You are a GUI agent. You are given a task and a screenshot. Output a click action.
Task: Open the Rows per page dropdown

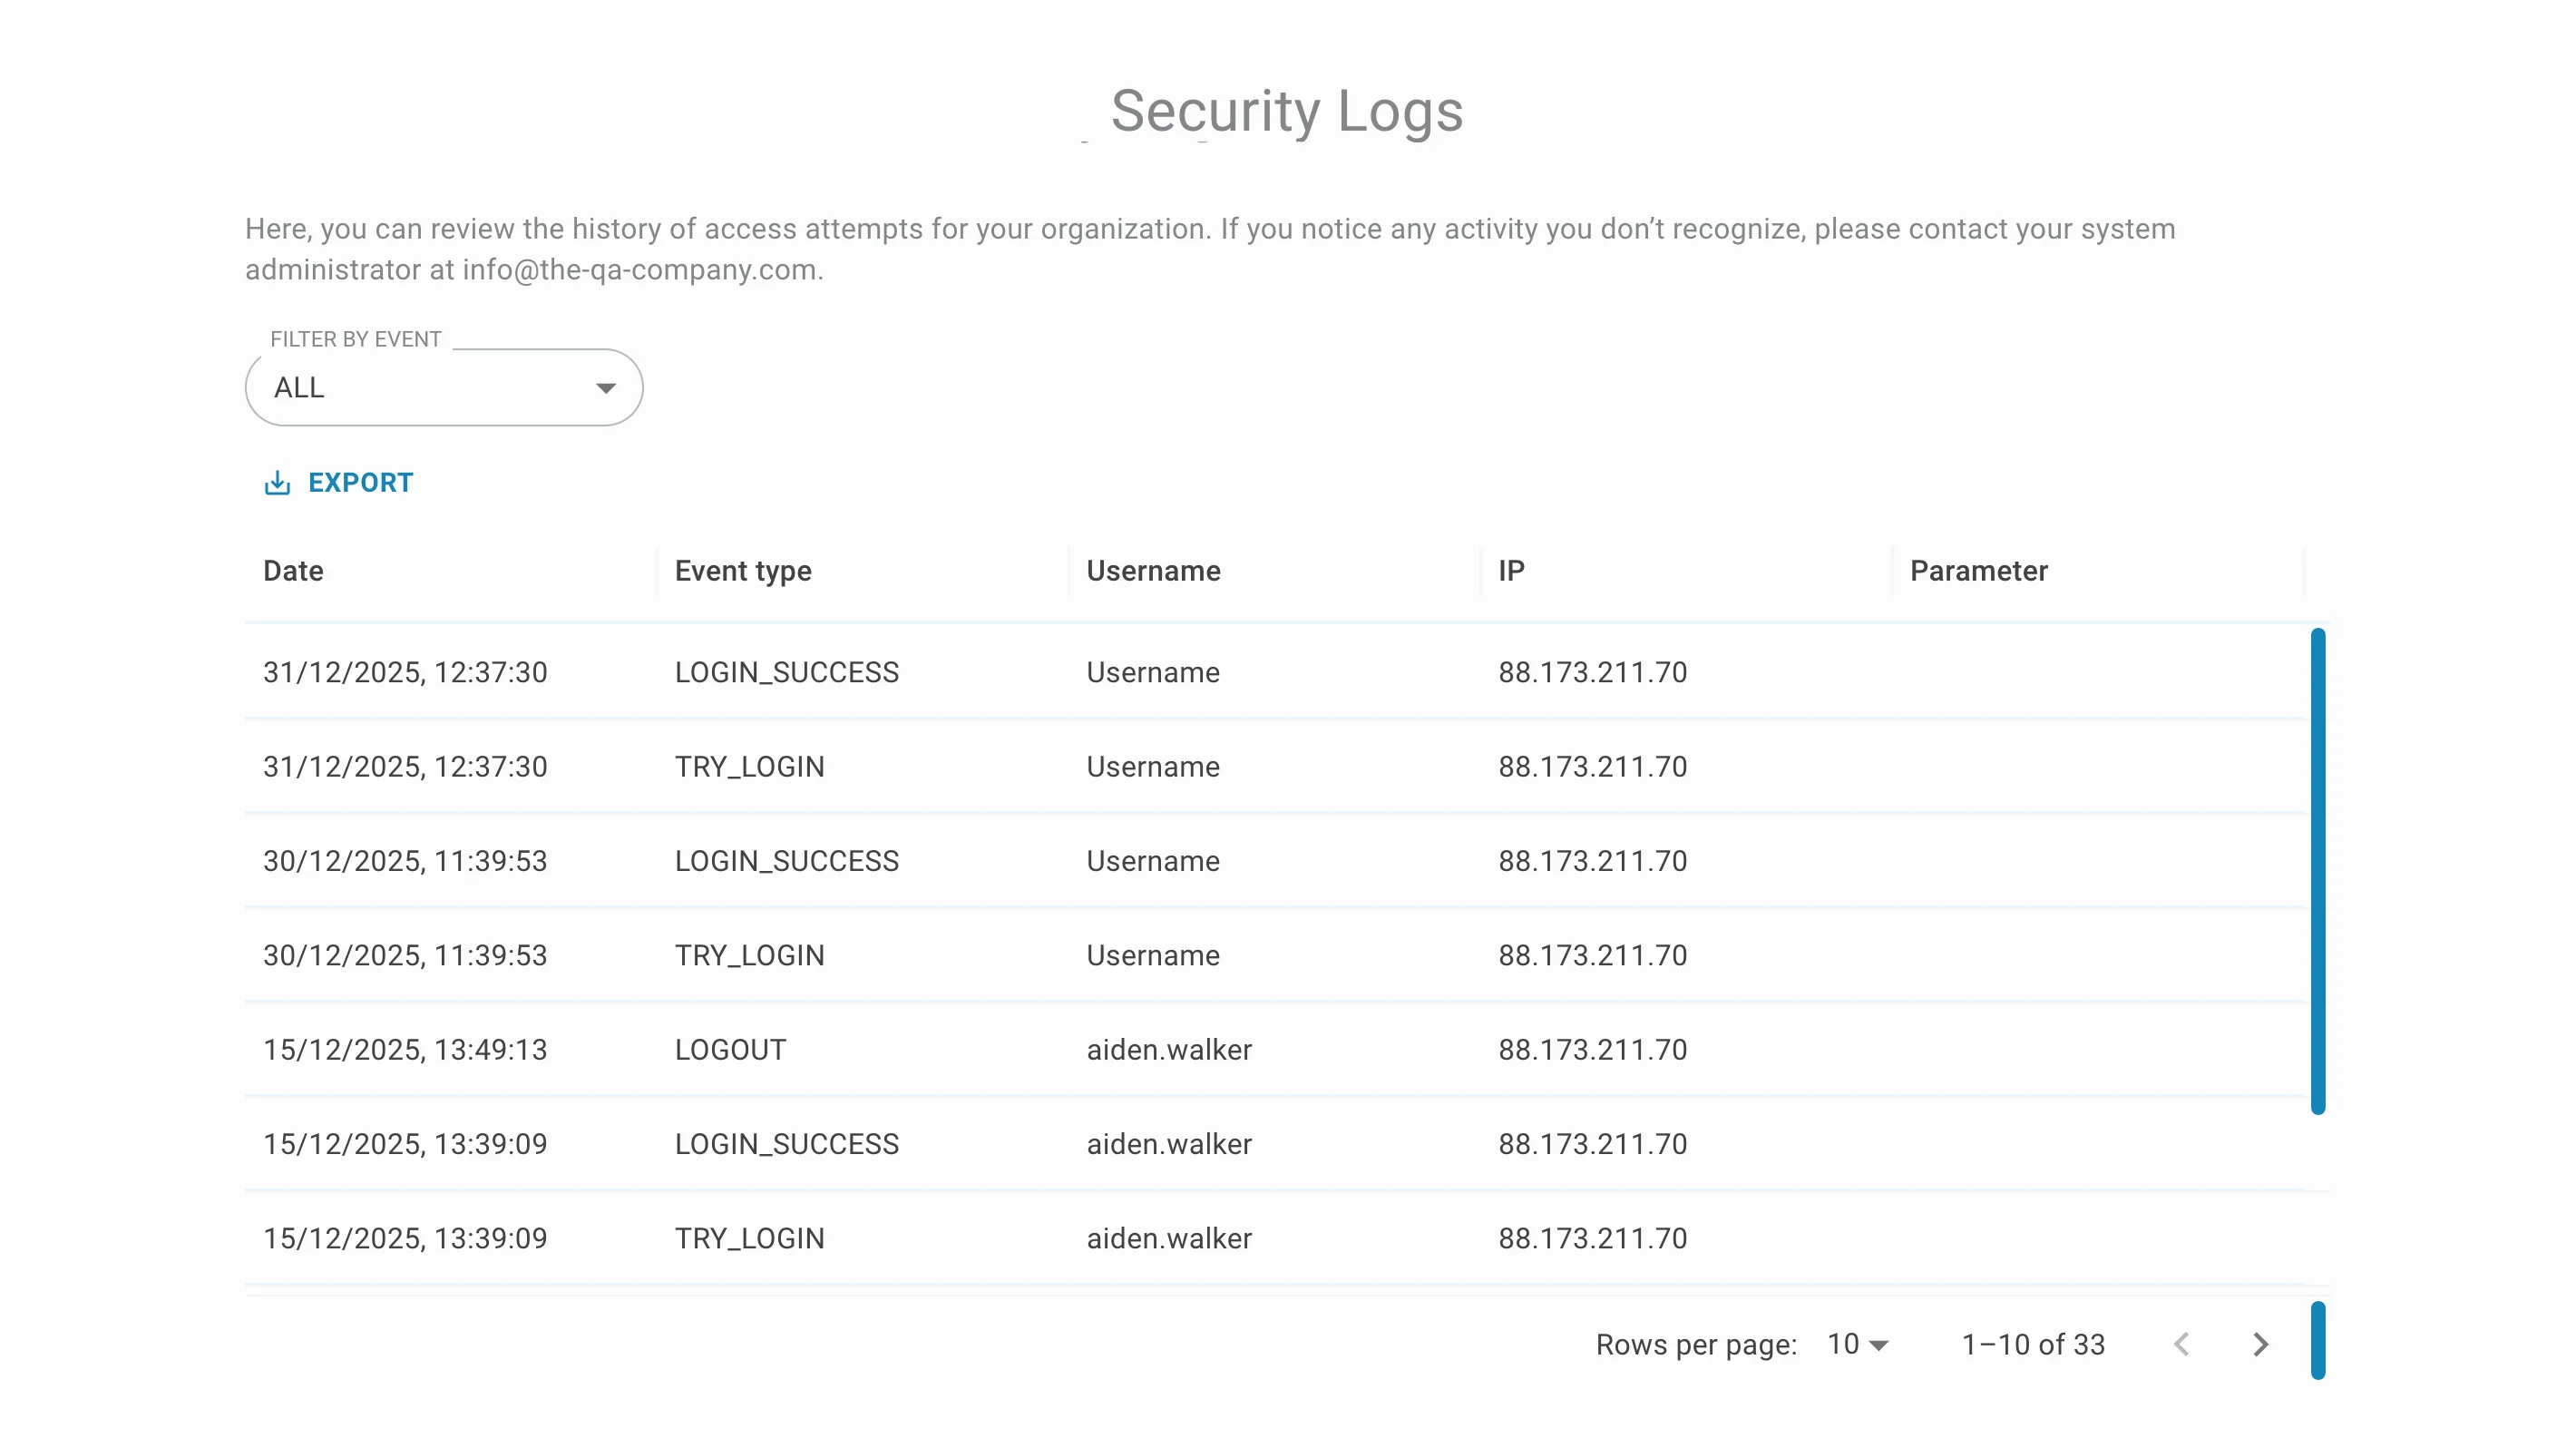point(1857,1344)
